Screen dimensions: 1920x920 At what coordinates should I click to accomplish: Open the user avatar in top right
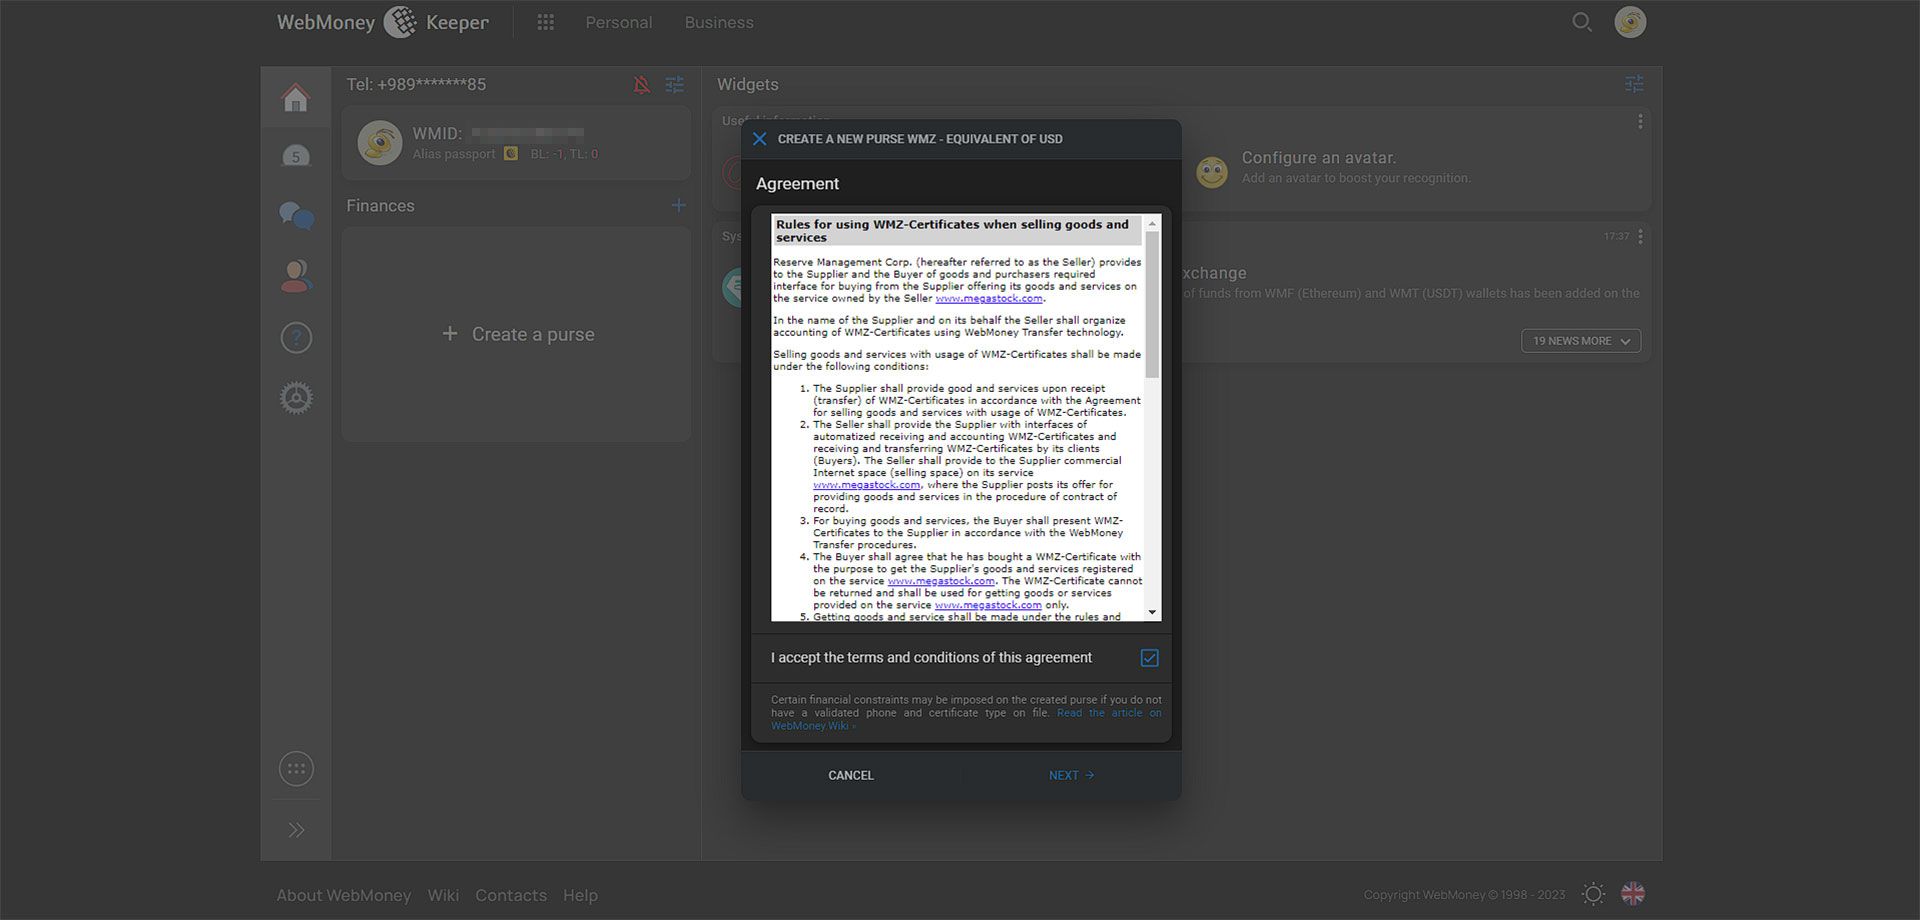pos(1630,22)
